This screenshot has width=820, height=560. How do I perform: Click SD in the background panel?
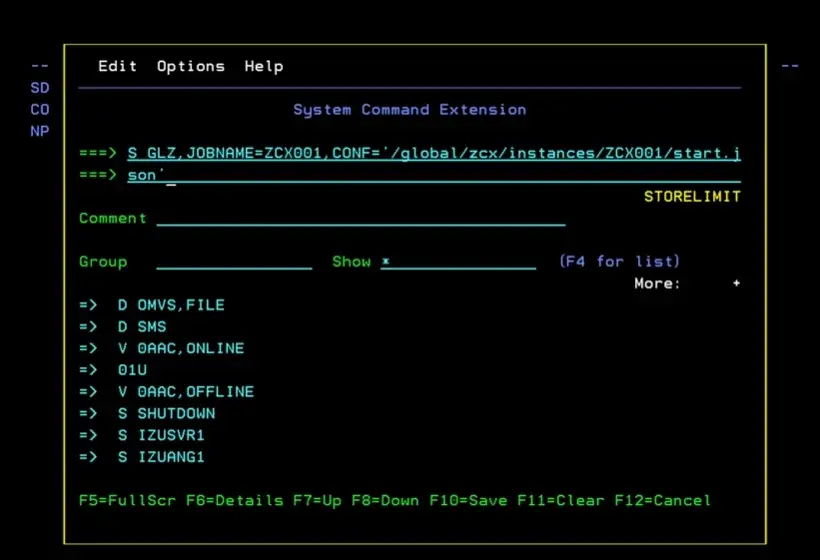pyautogui.click(x=40, y=88)
